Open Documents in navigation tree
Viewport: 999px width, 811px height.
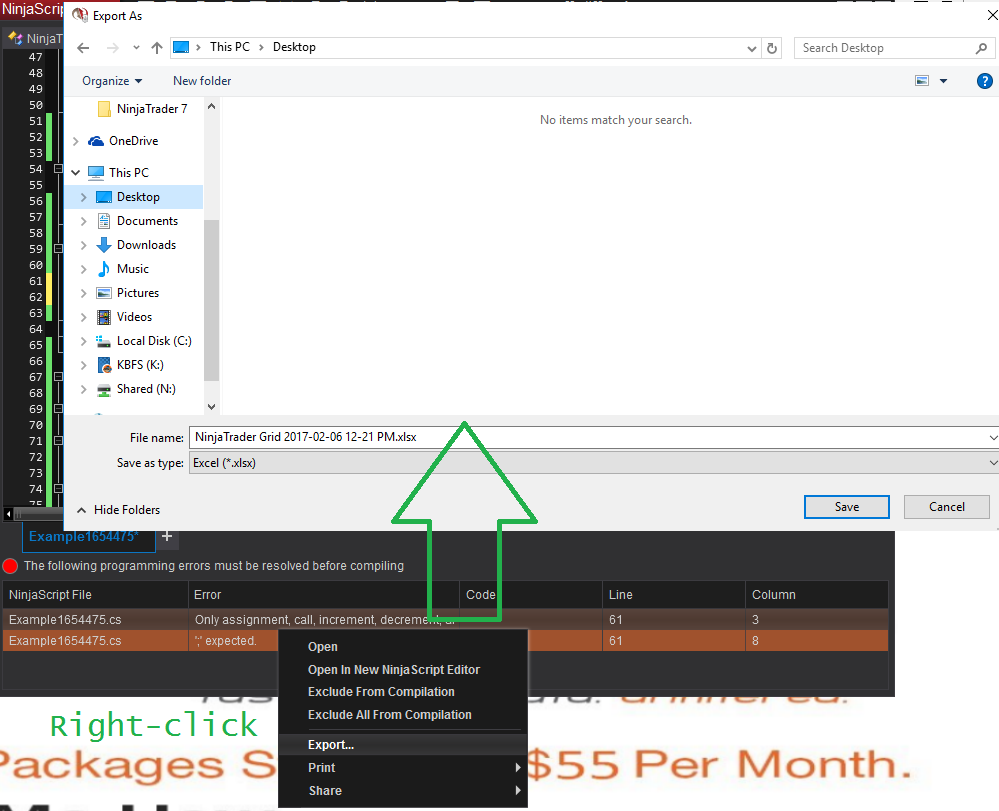[147, 221]
